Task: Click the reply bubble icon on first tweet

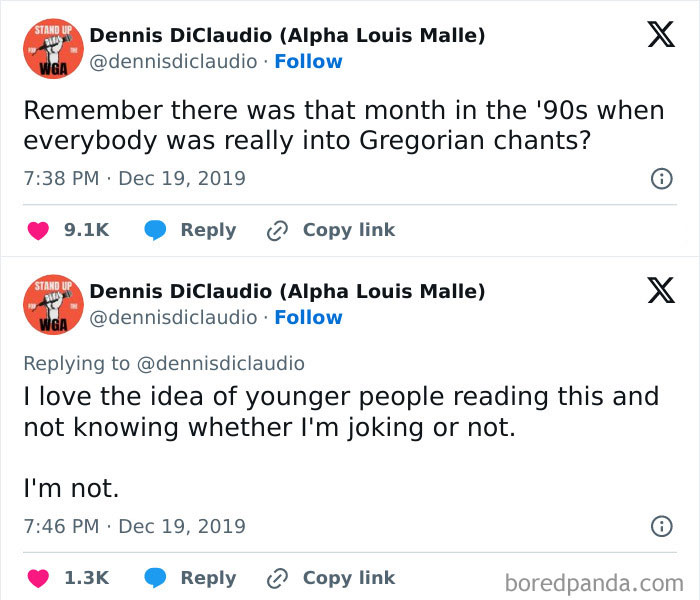Action: pos(154,230)
